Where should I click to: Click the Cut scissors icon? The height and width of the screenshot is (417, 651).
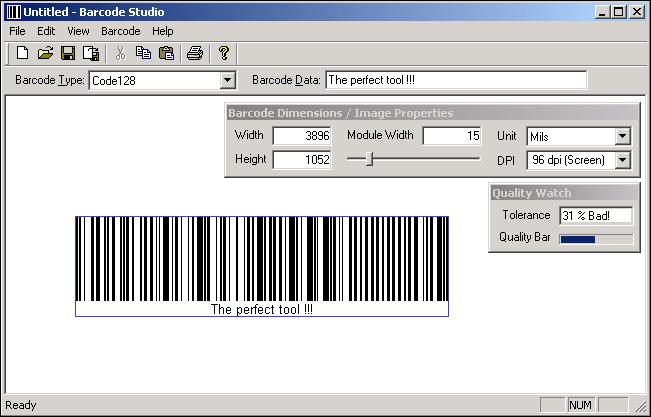[120, 53]
